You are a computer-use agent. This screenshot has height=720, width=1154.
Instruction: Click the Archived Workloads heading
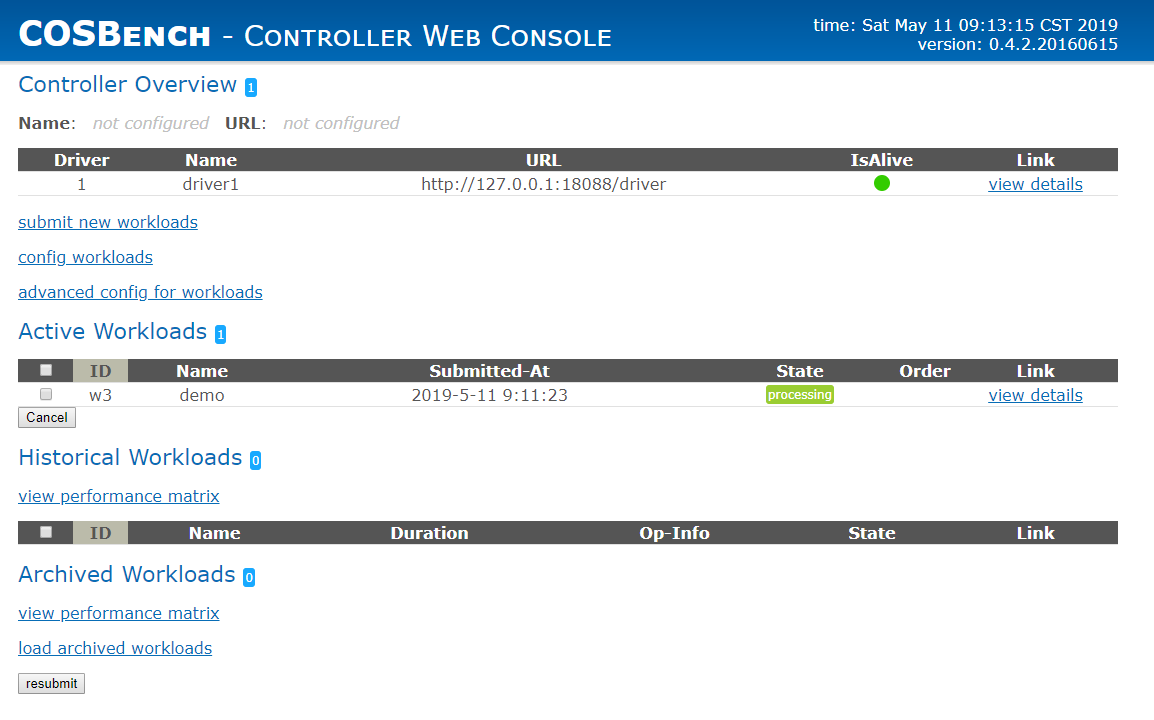pos(127,574)
